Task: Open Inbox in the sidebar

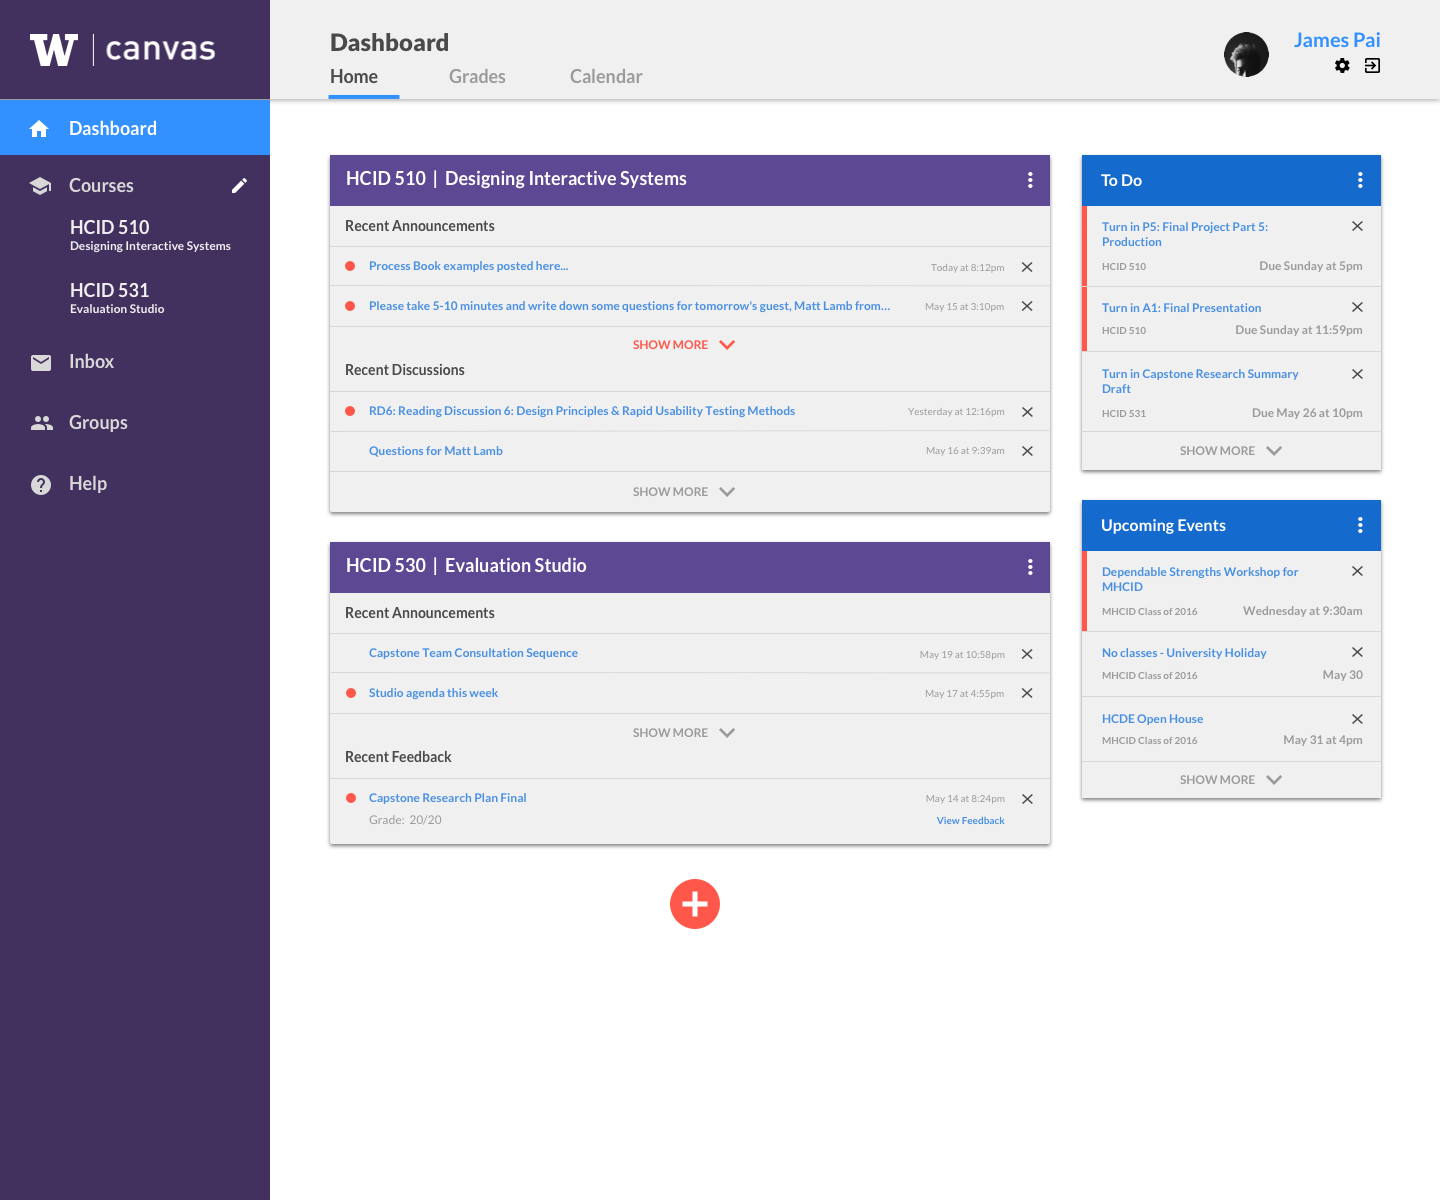Action: click(x=91, y=362)
